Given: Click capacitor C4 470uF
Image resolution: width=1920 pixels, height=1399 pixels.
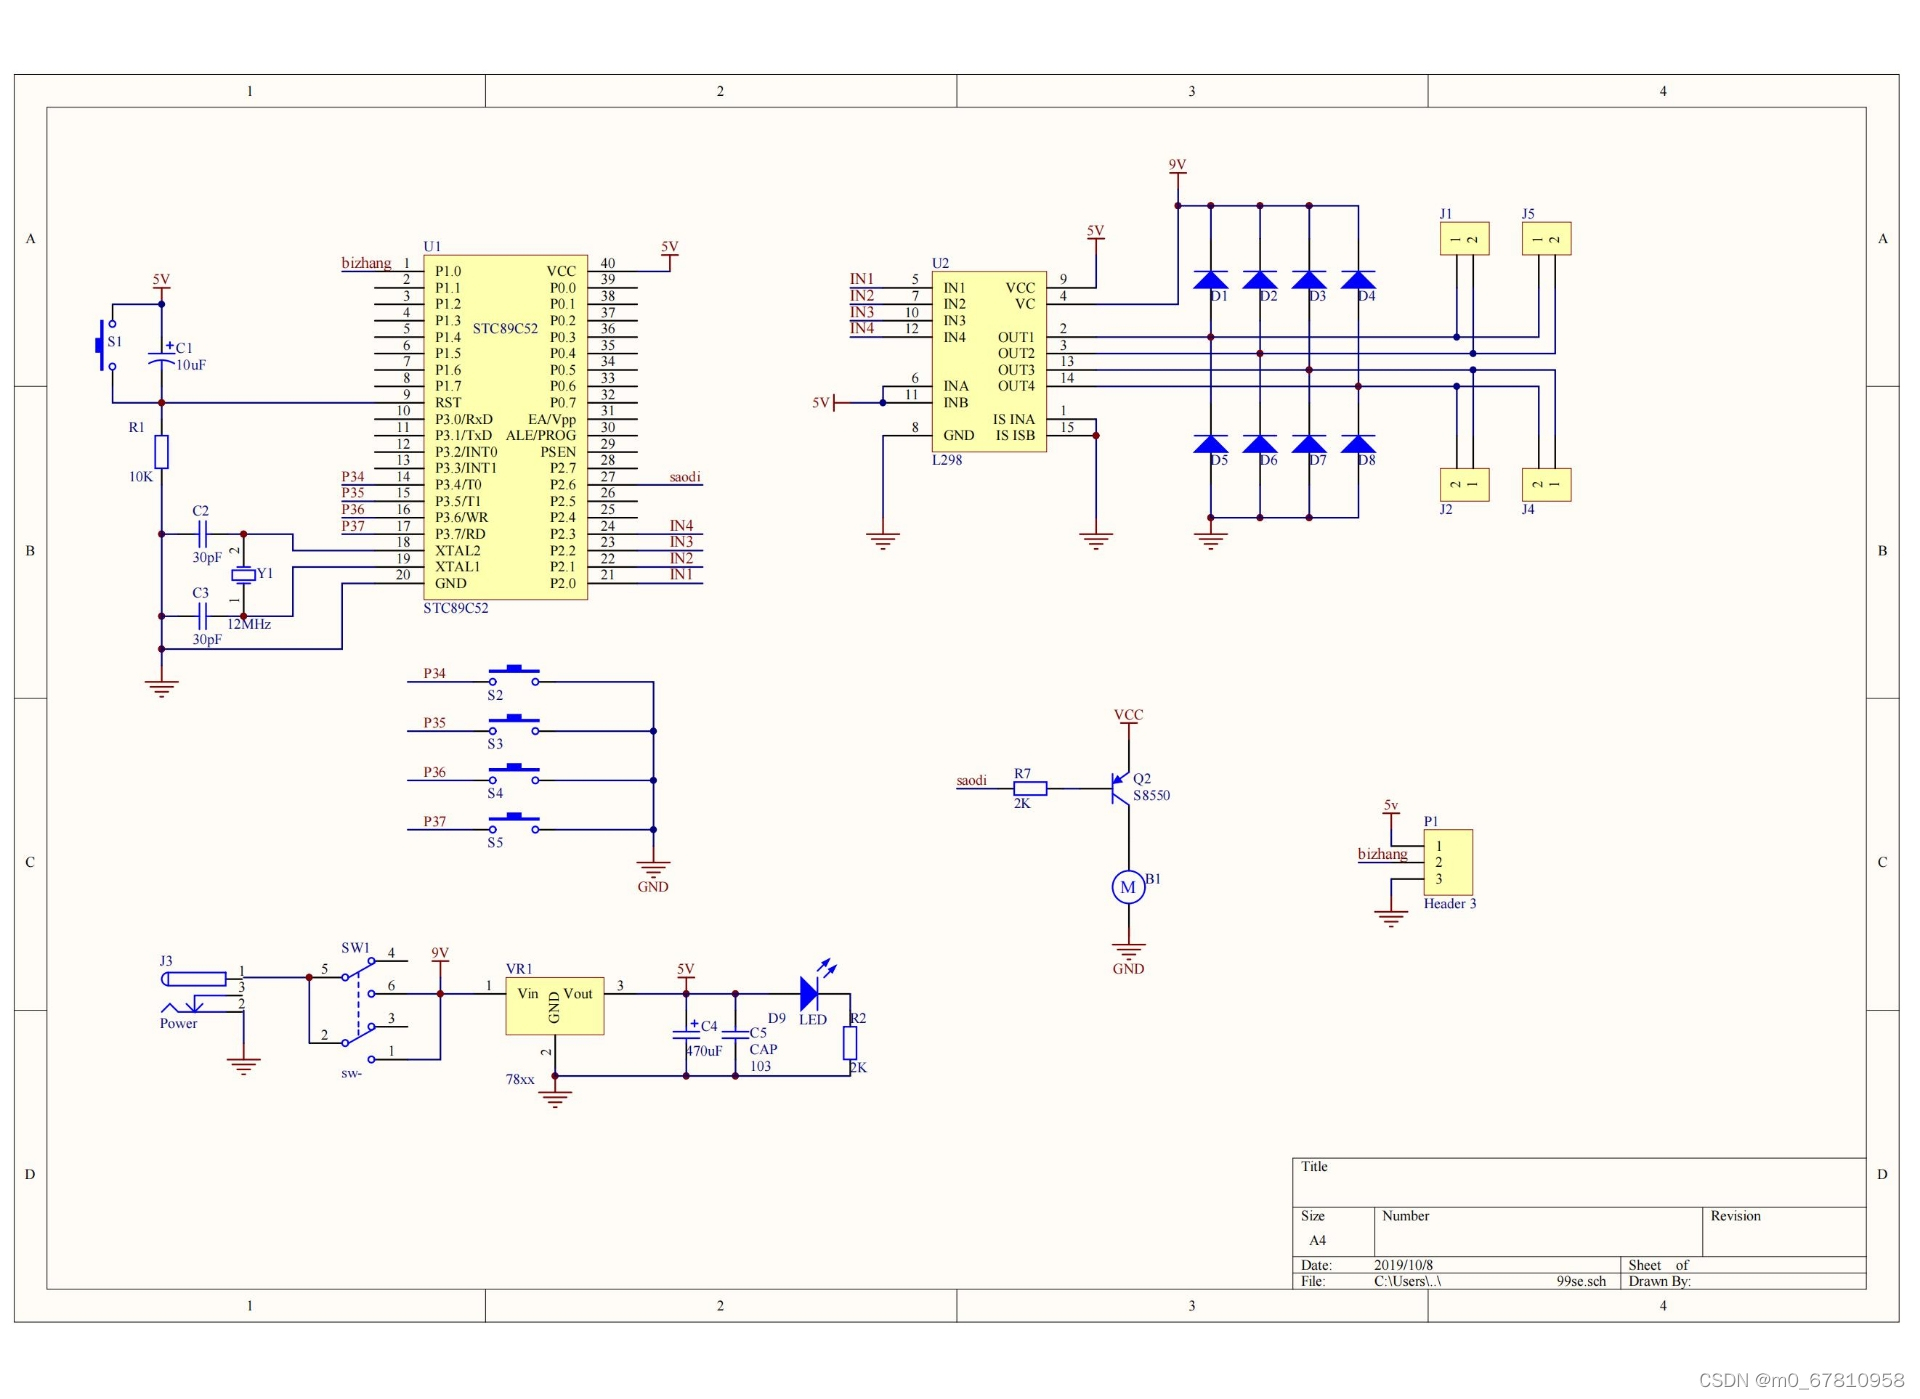Looking at the screenshot, I should click(x=686, y=1036).
